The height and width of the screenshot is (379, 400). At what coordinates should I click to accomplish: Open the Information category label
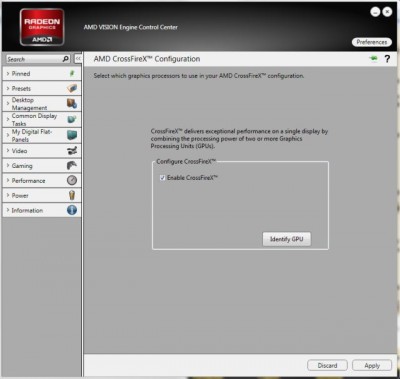coord(27,210)
